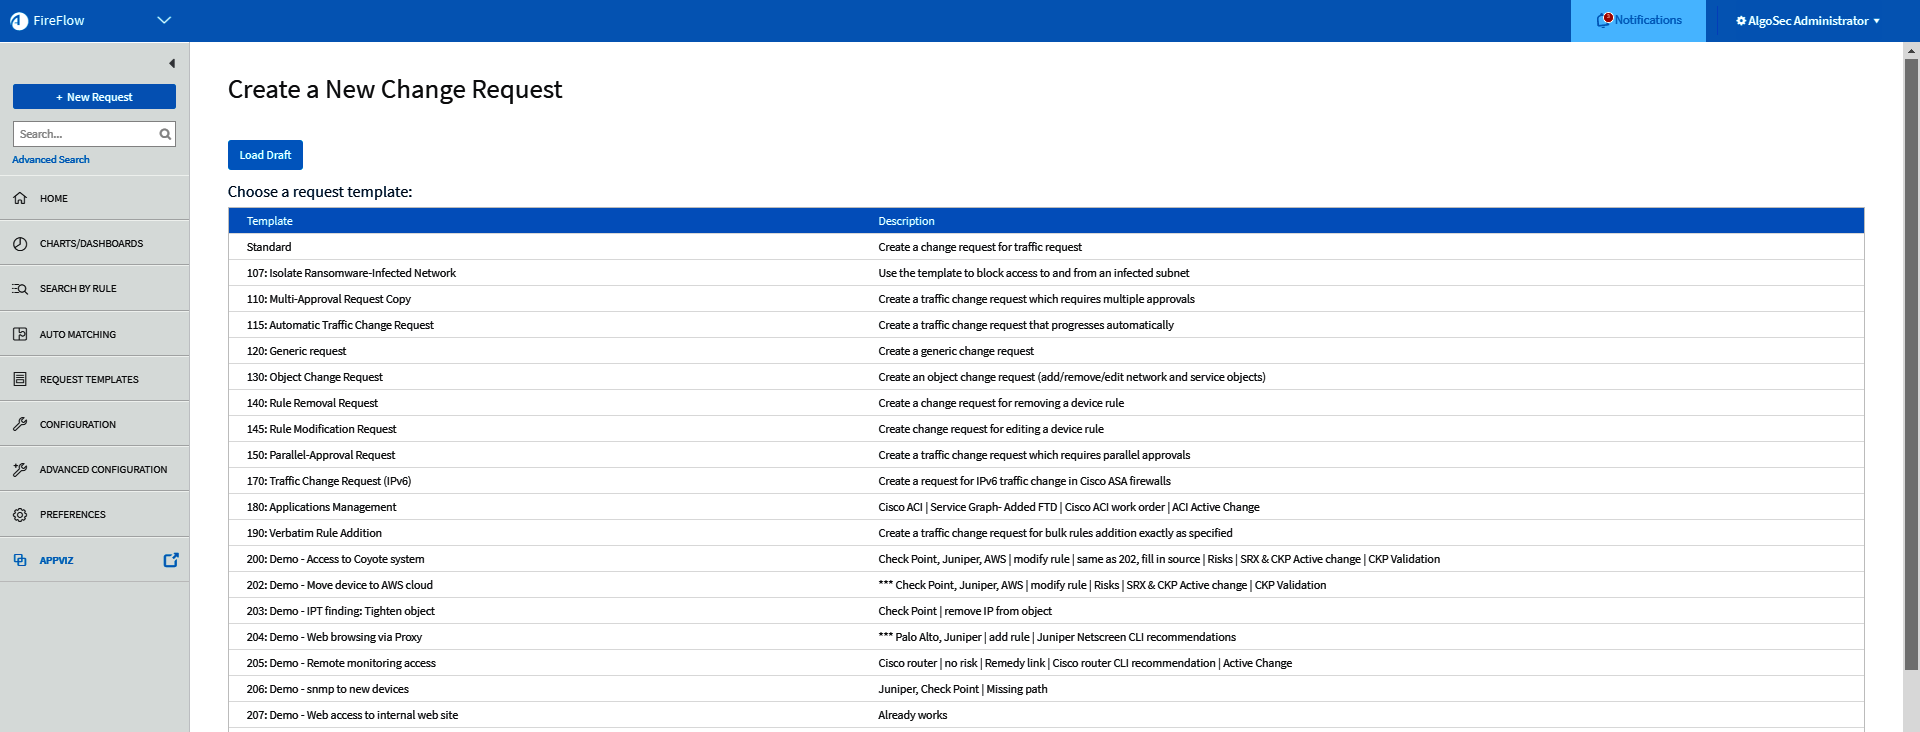Open Advanced Configuration menu item
This screenshot has width=1920, height=732.
(103, 469)
